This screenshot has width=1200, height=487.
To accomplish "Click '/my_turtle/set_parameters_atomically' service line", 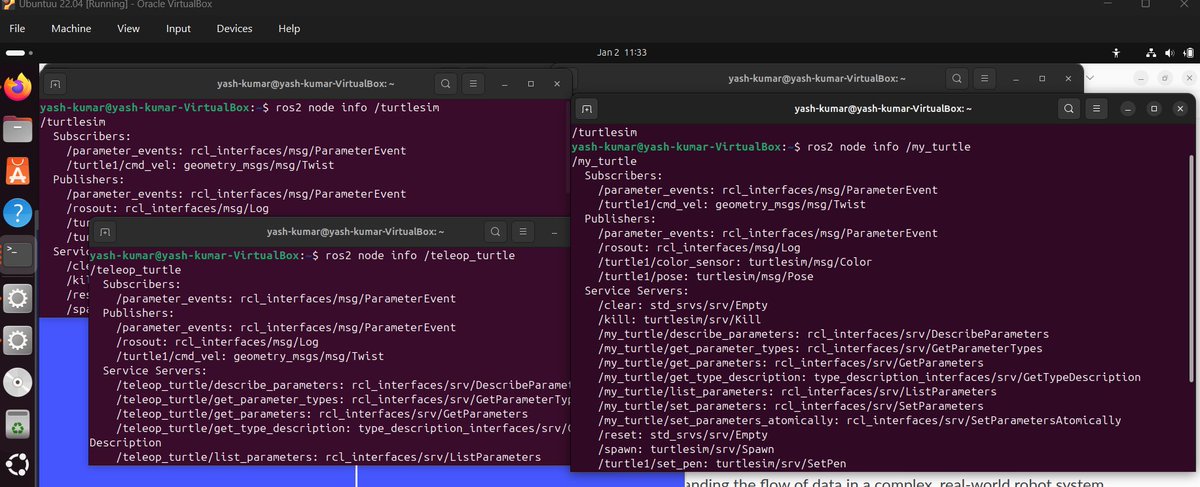I will [859, 421].
